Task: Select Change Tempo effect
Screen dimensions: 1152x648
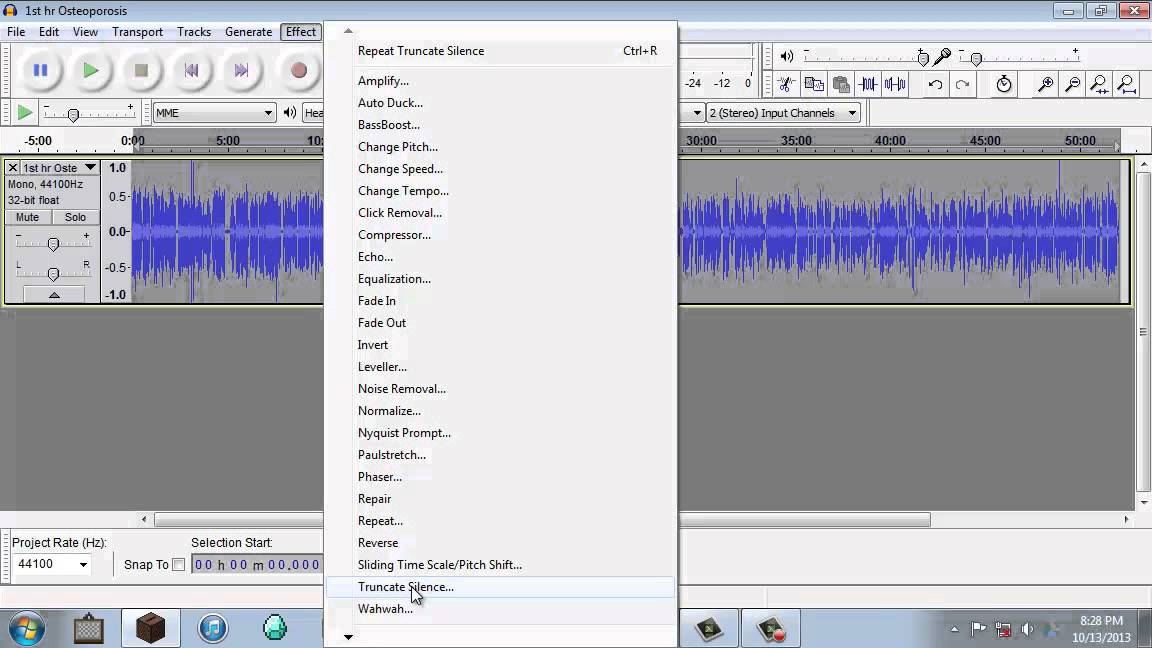Action: 500,191
